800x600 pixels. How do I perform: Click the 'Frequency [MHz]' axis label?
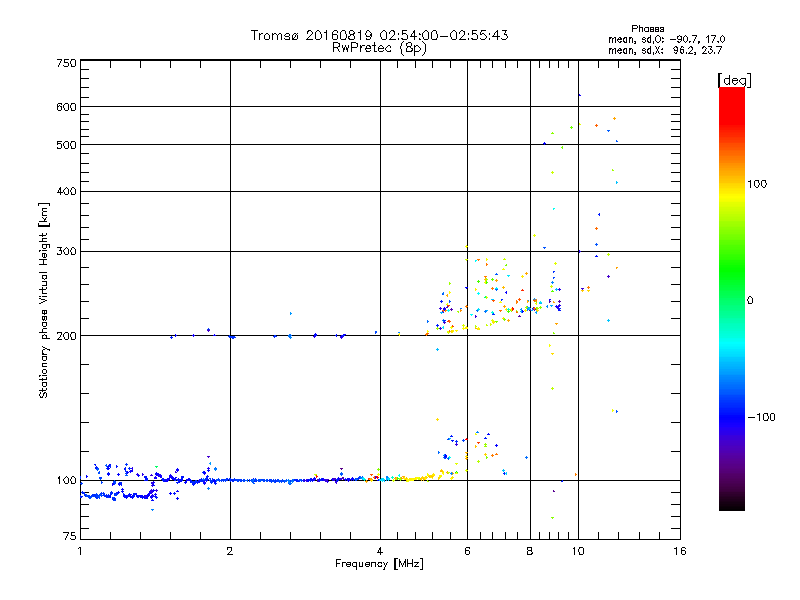379,564
